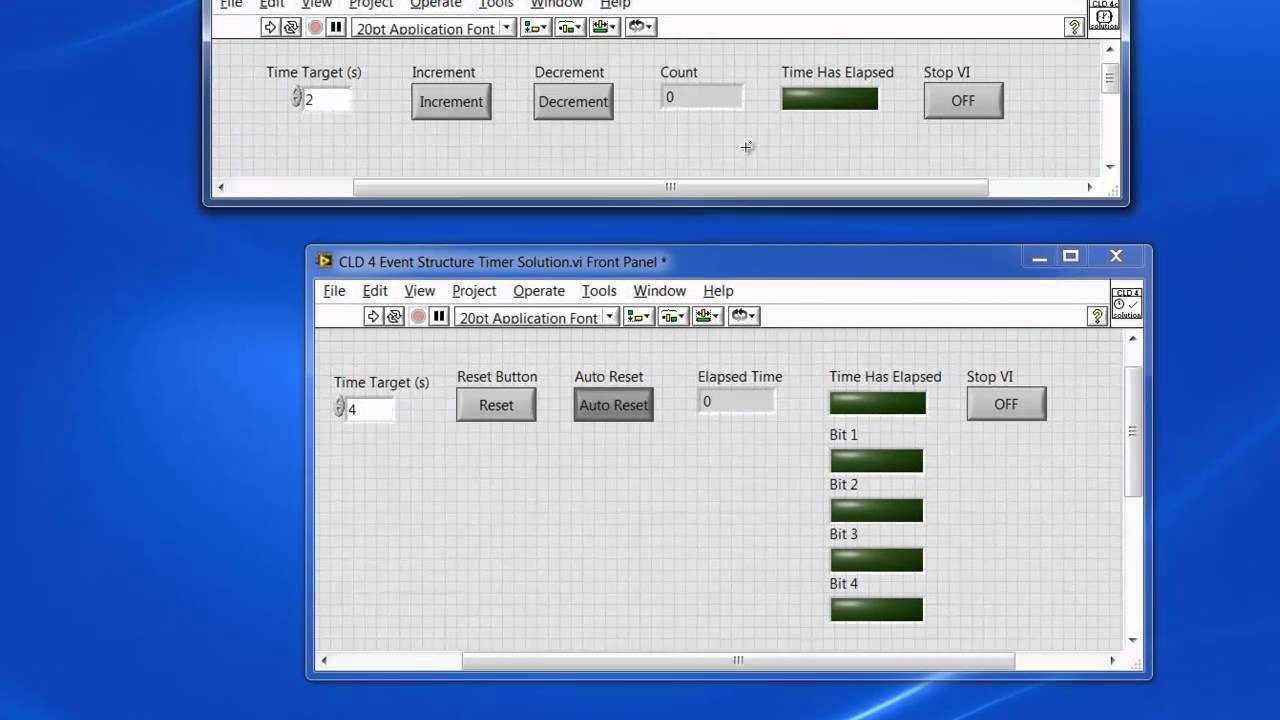Click context help icon in Timer Solution window
The width and height of the screenshot is (1280, 720).
tap(1097, 317)
